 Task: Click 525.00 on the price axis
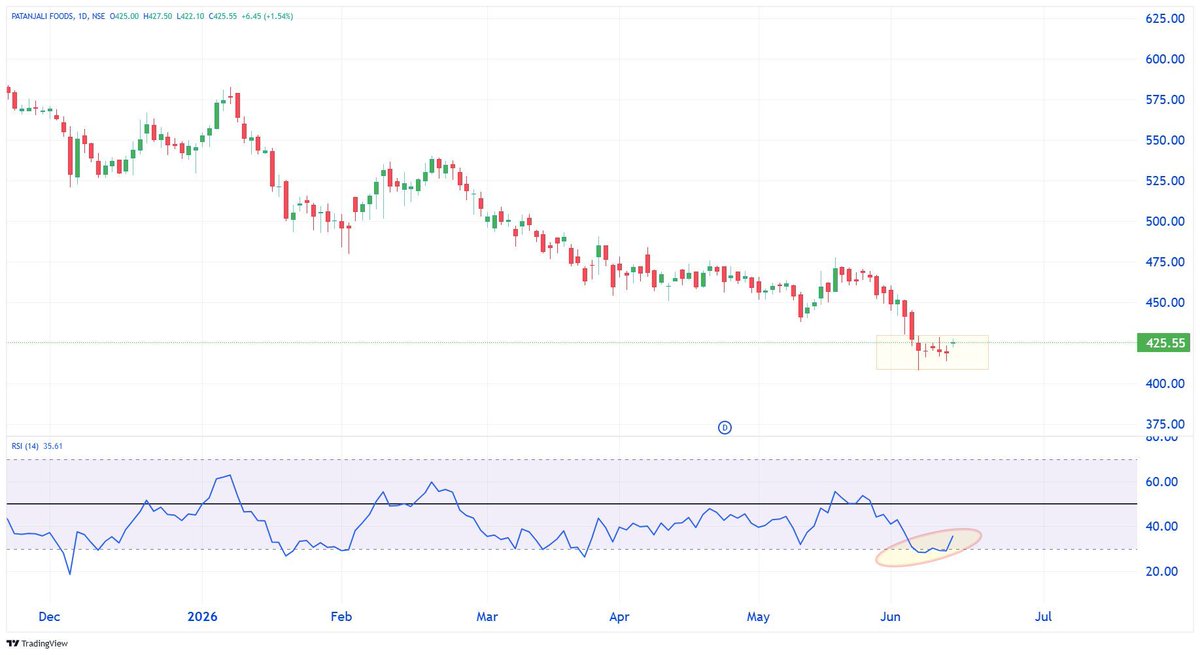[x=1163, y=181]
